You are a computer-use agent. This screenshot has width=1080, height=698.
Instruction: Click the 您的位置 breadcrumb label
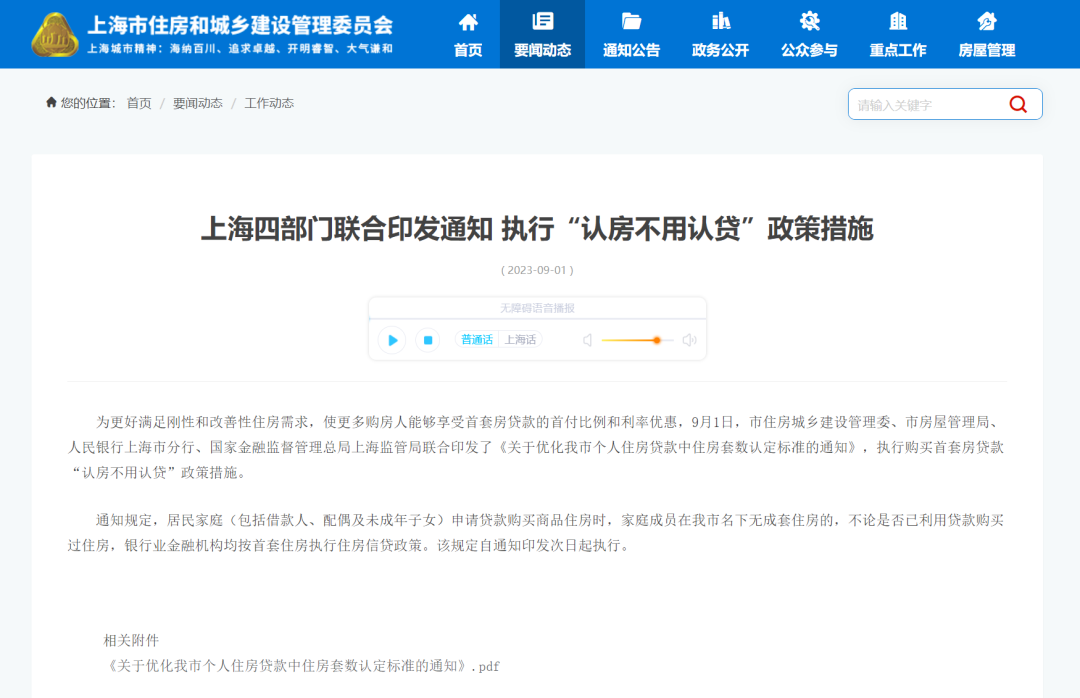pos(87,103)
